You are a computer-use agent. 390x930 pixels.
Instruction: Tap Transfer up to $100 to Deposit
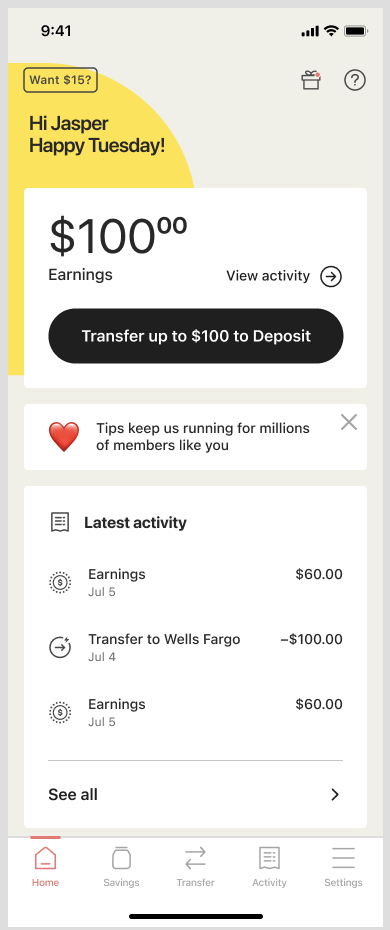coord(196,336)
